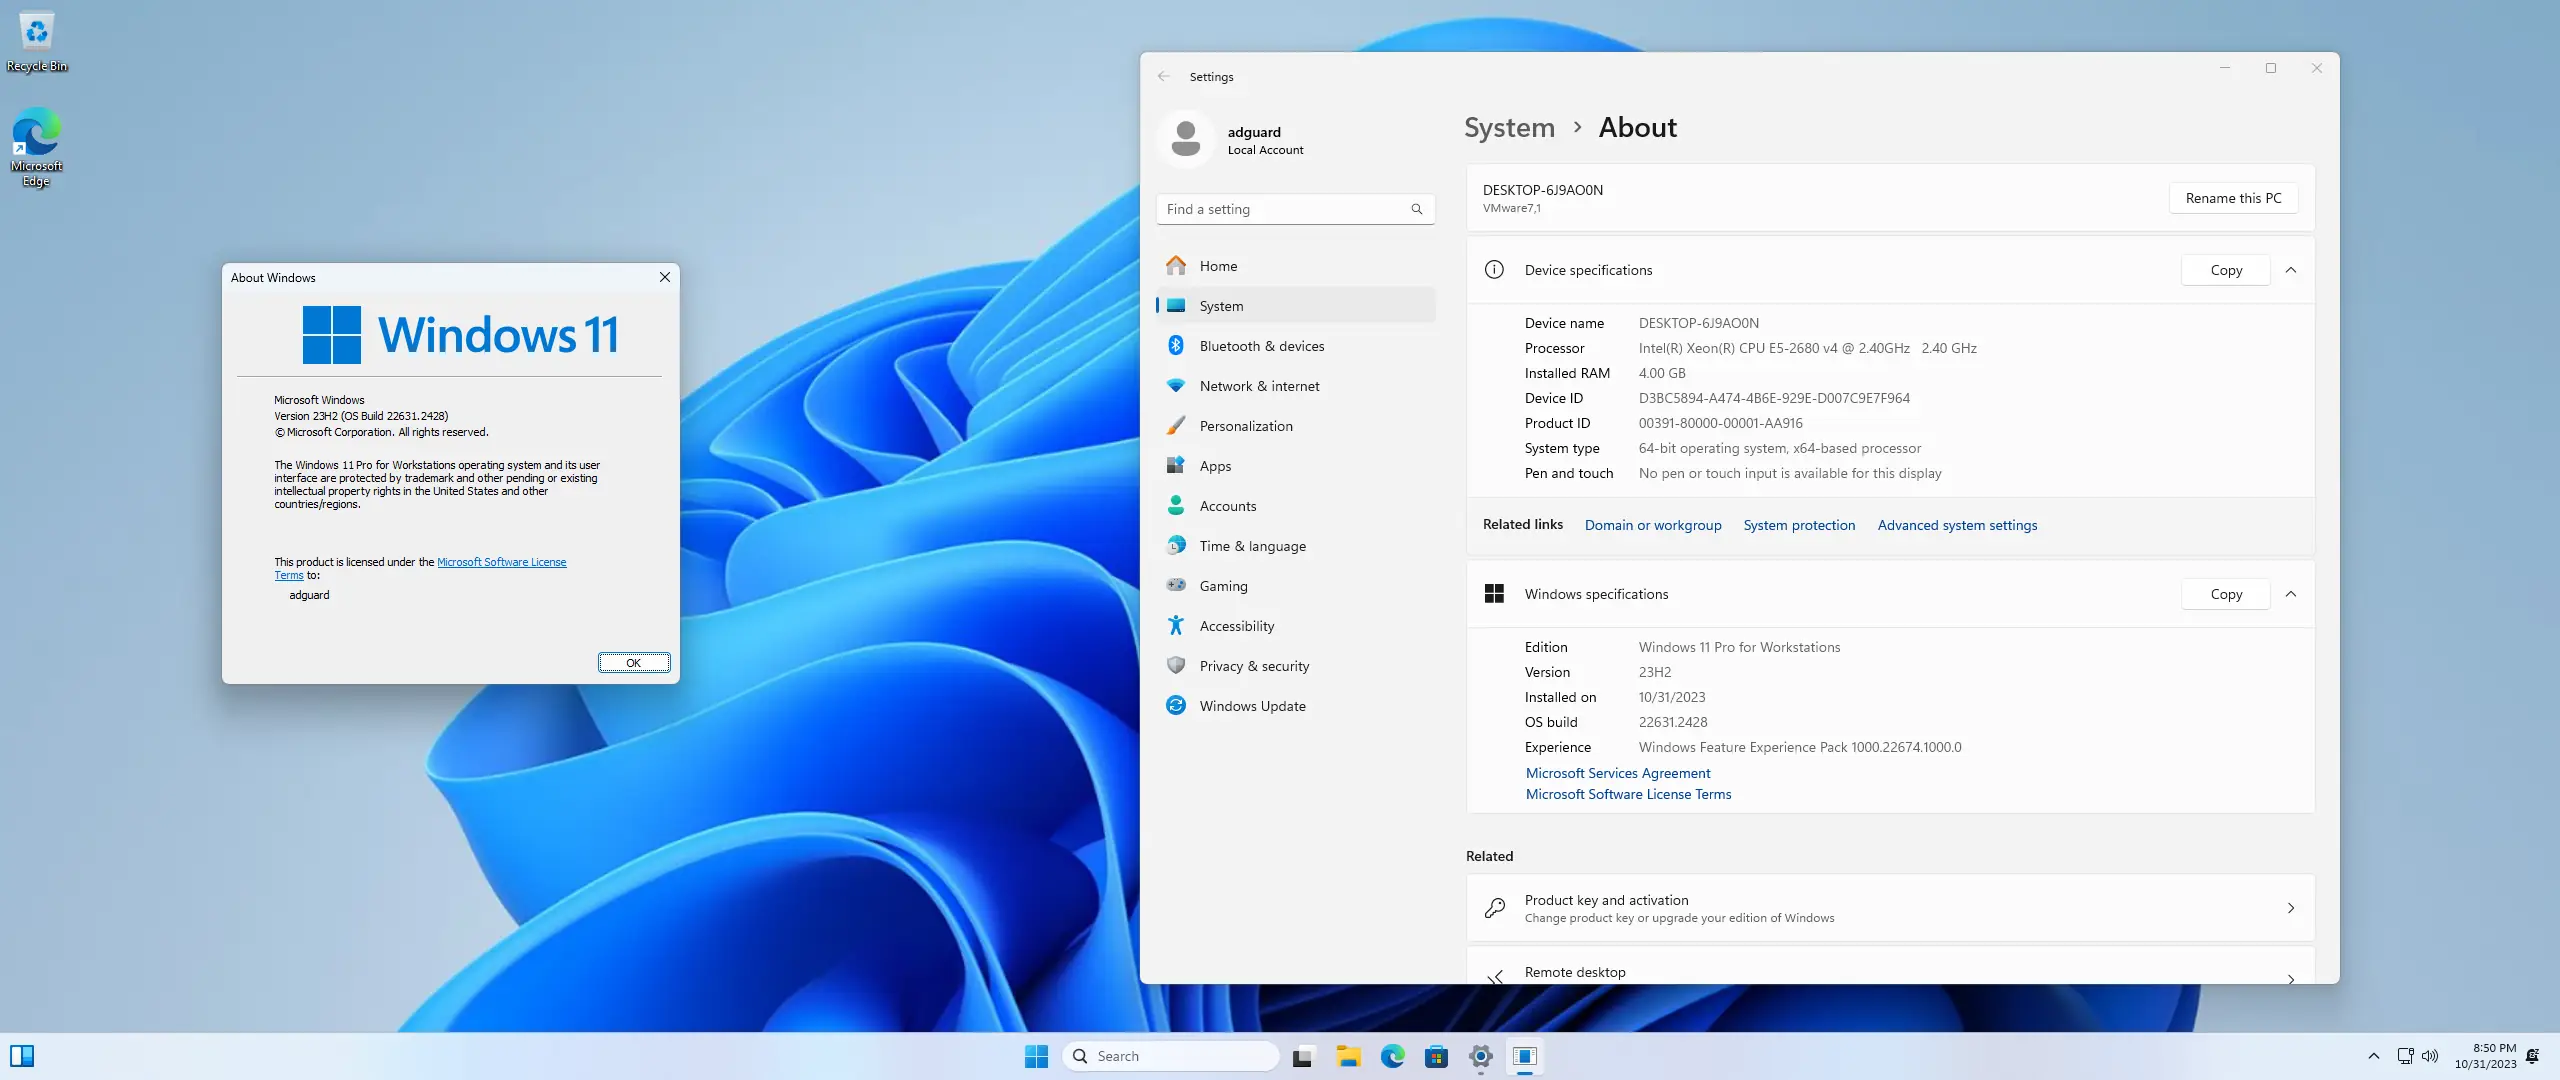Click the Widgets icon on taskbar
Image resolution: width=2560 pixels, height=1080 pixels.
[x=22, y=1056]
